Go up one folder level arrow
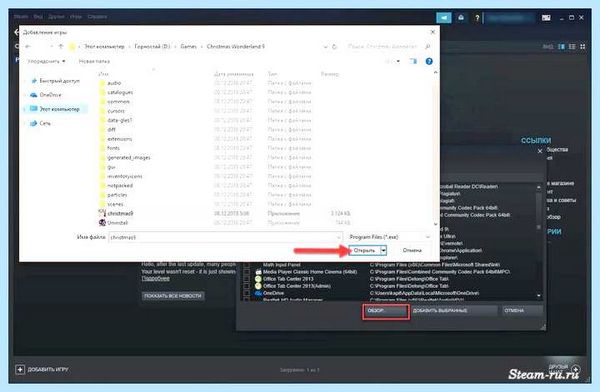This screenshot has height=392, width=600. tap(60, 46)
